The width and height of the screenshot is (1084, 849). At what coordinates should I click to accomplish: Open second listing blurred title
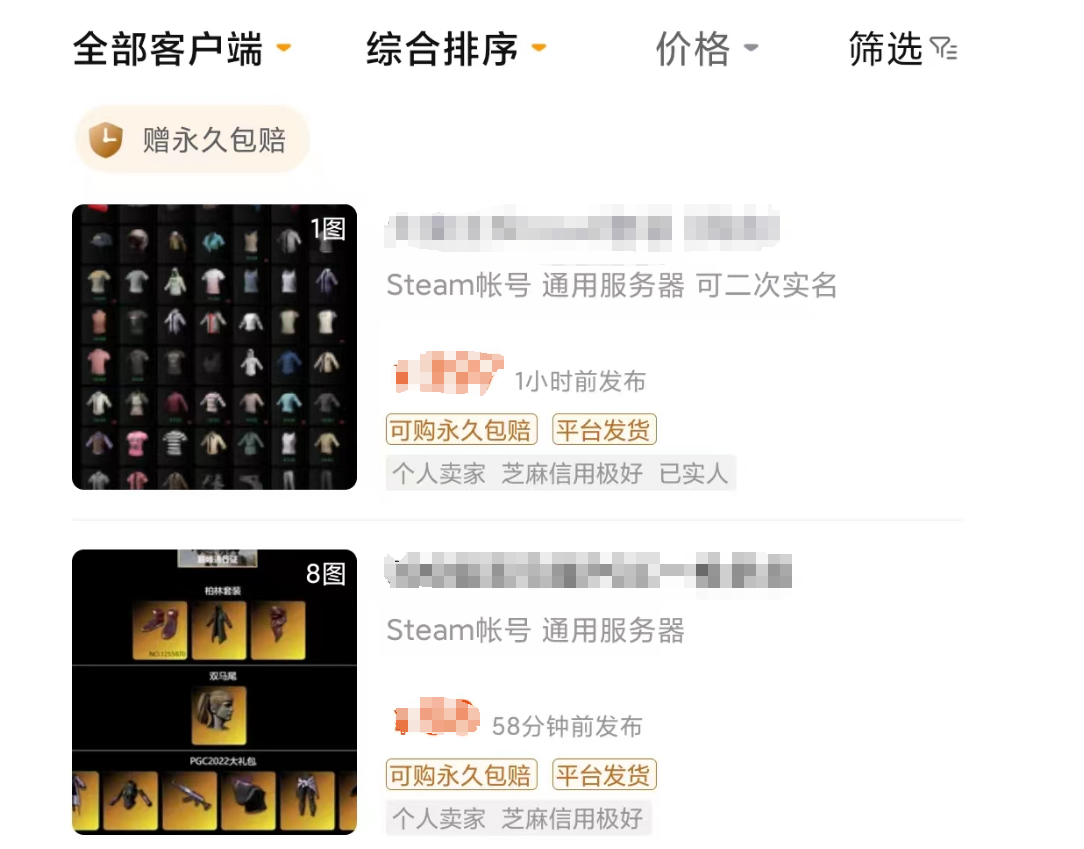click(x=588, y=572)
